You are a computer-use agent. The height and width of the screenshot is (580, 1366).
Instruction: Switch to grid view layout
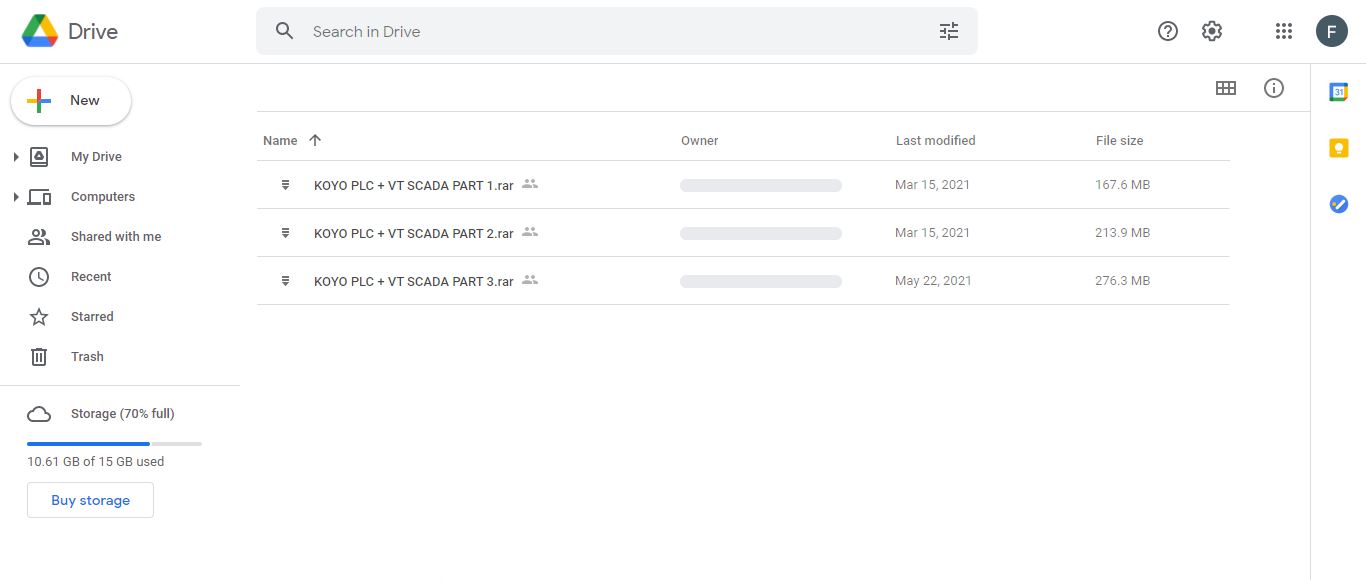pos(1226,88)
